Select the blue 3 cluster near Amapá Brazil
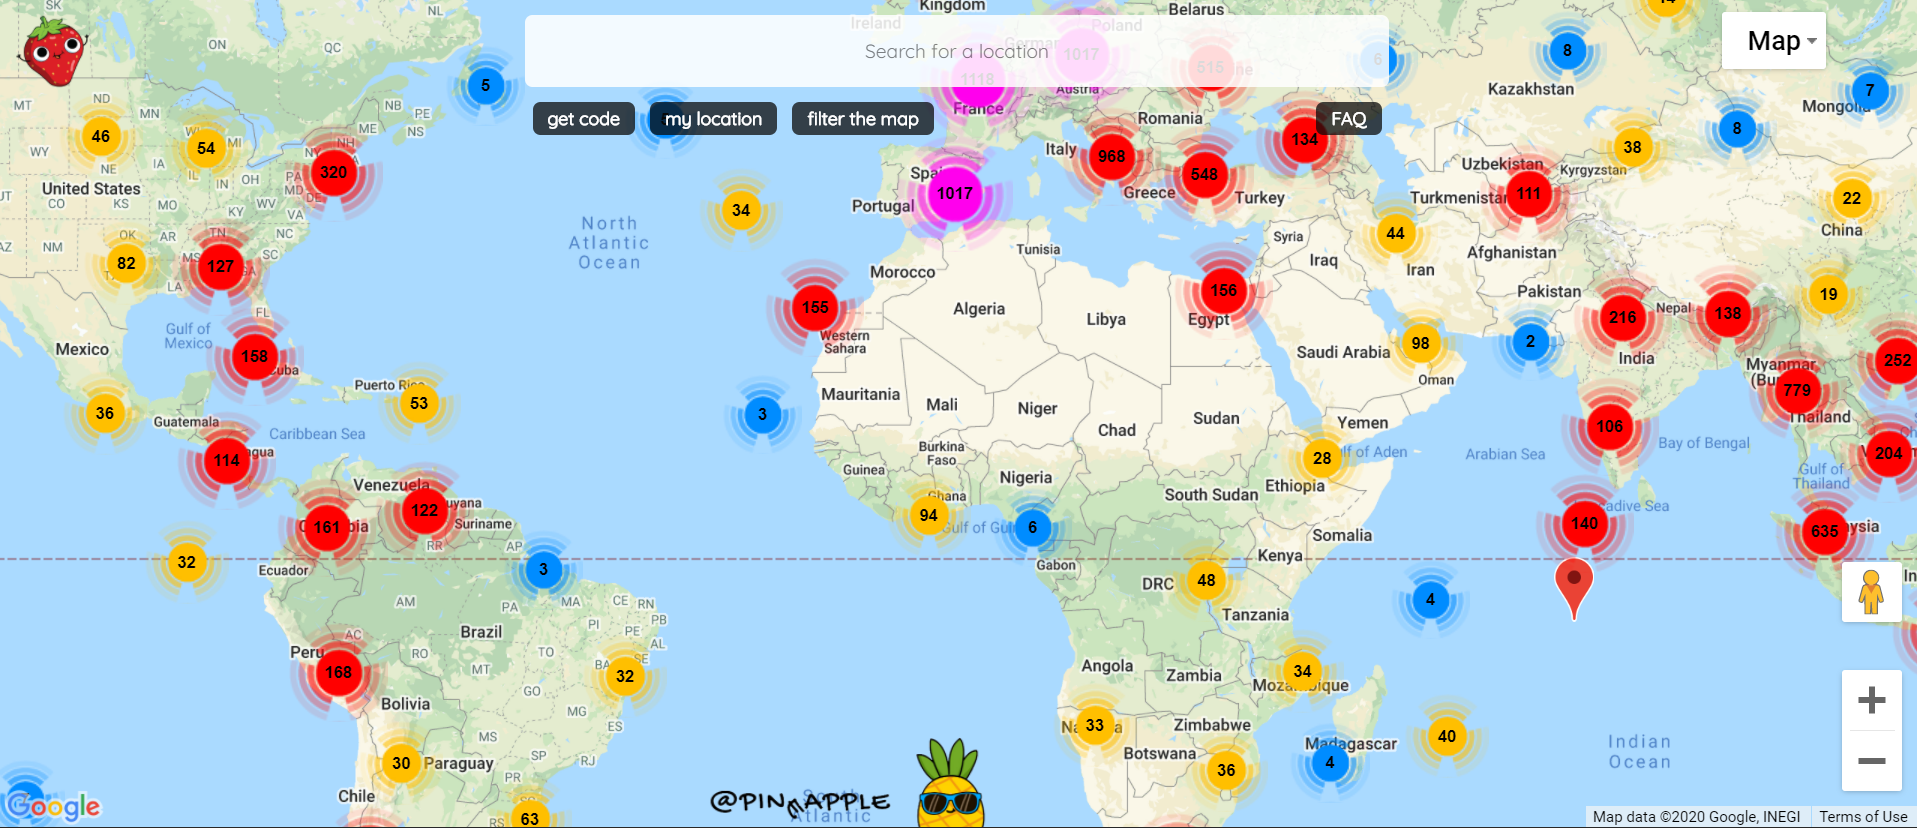 543,569
